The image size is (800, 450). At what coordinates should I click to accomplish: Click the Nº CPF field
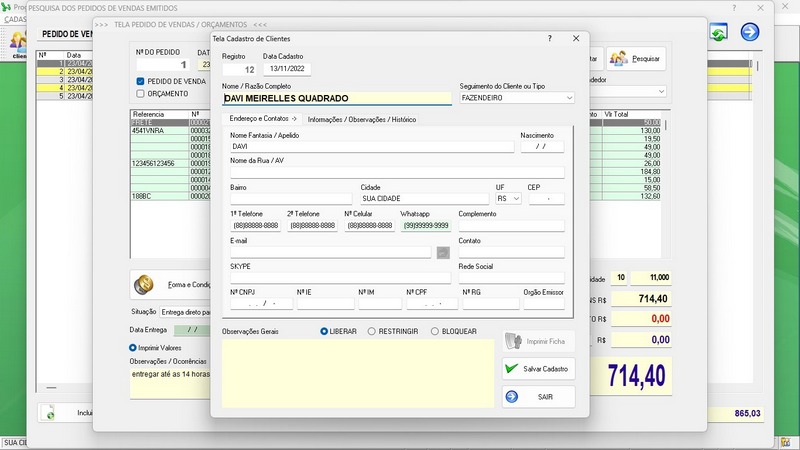point(432,304)
